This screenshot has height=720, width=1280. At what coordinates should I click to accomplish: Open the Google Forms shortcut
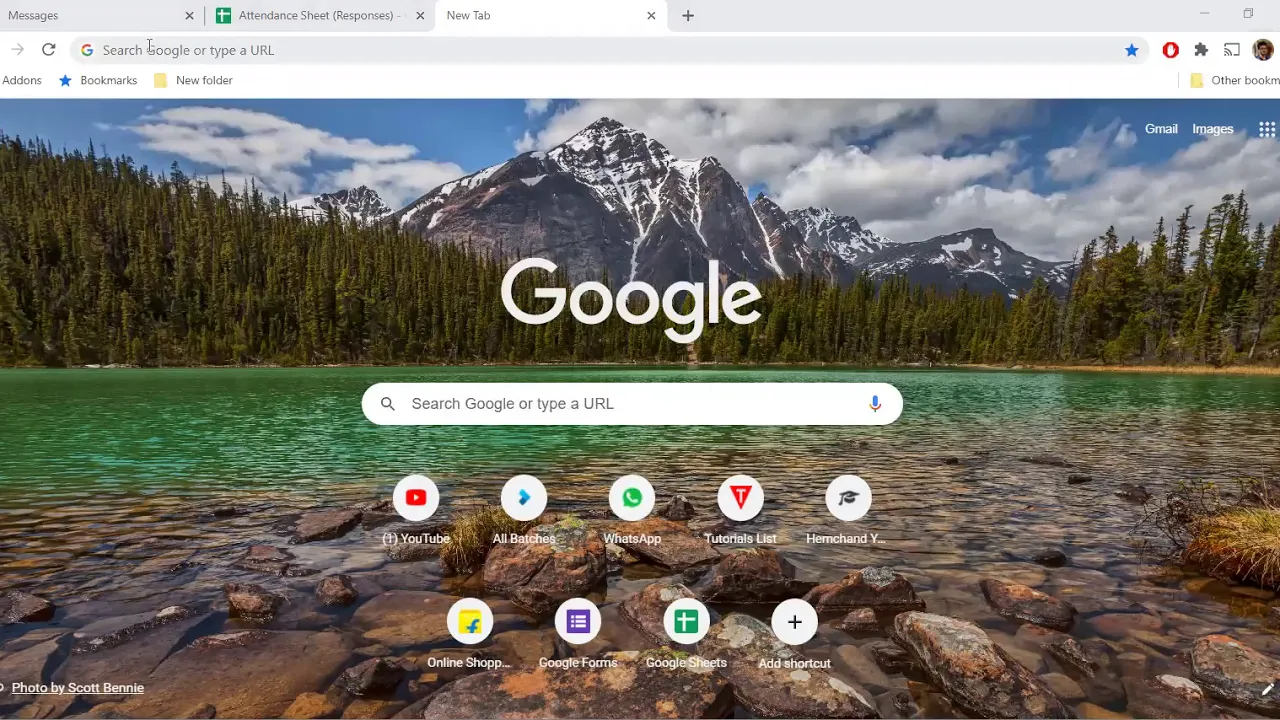tap(578, 622)
